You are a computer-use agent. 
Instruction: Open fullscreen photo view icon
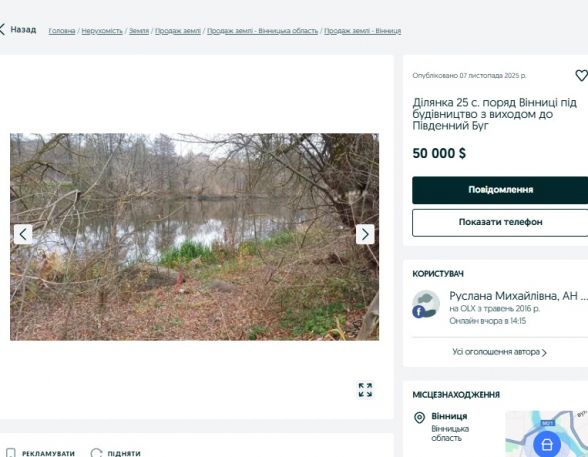pos(365,390)
